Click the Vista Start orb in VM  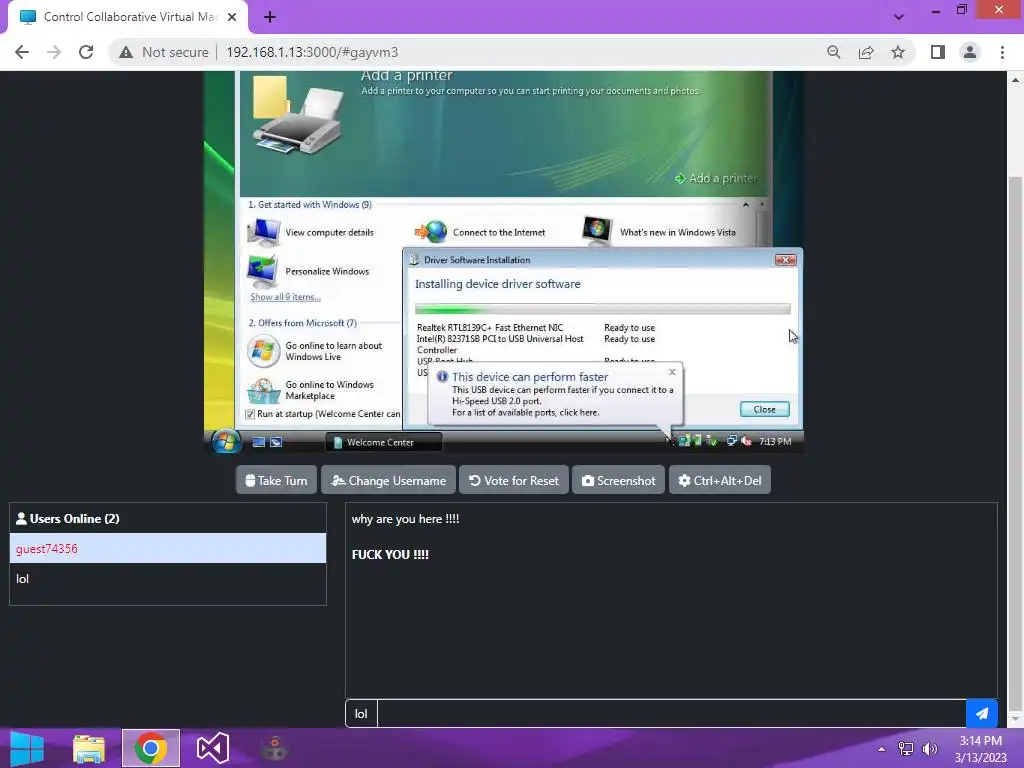click(x=225, y=442)
